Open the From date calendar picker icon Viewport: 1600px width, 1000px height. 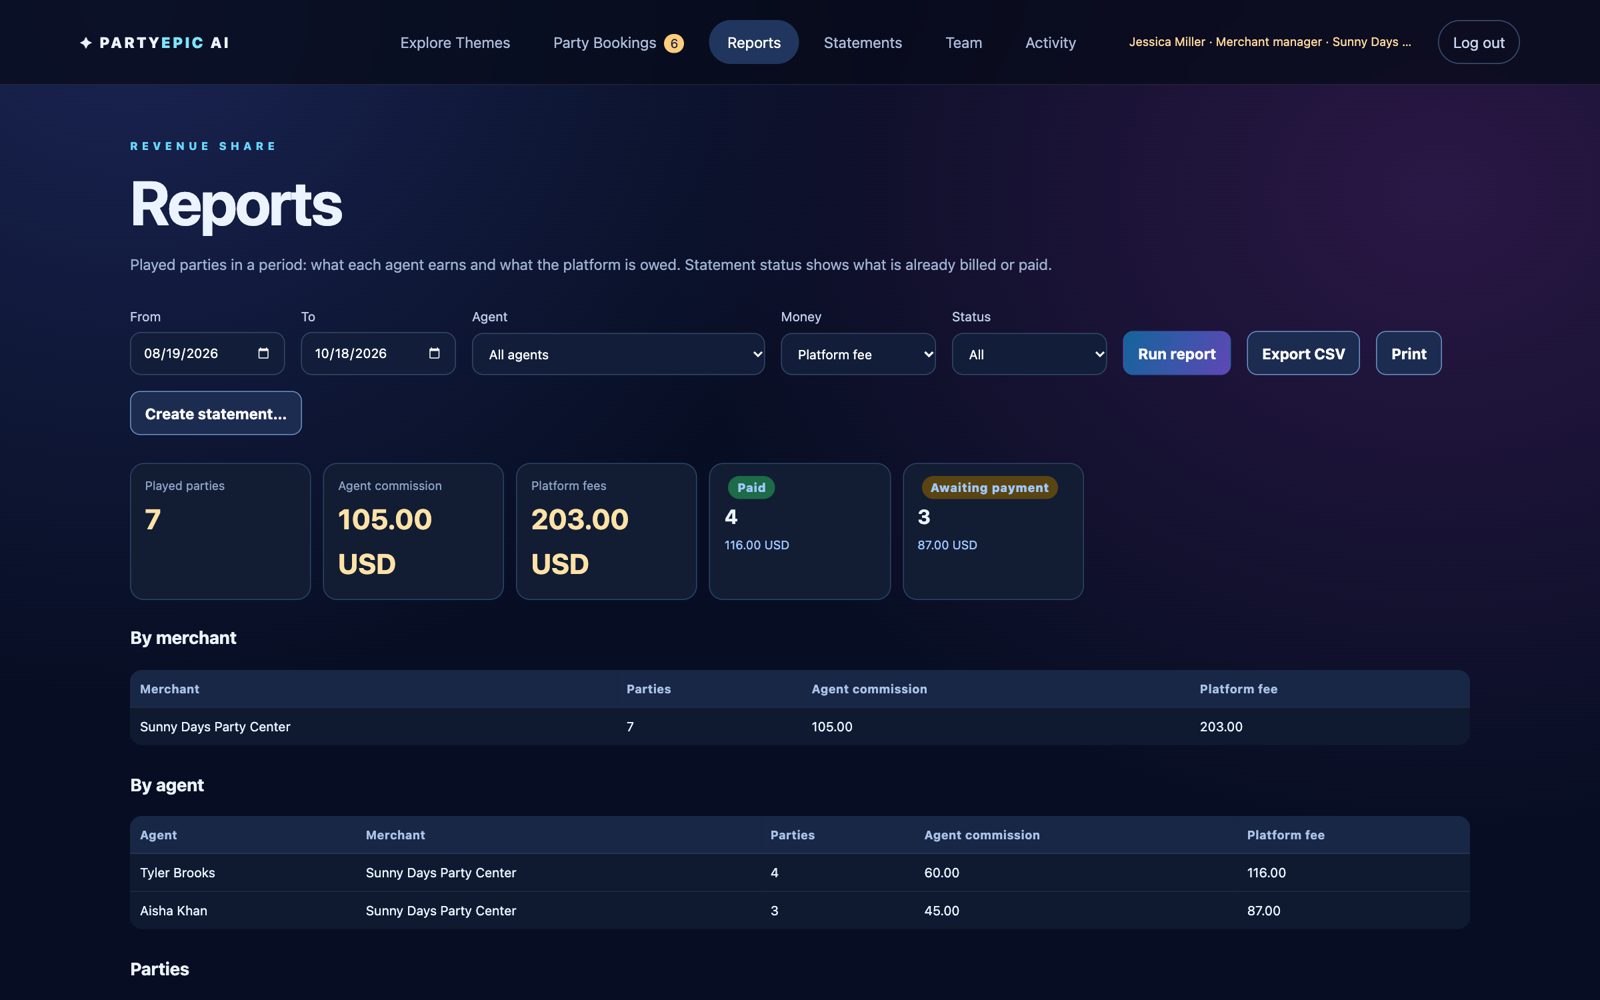point(263,353)
